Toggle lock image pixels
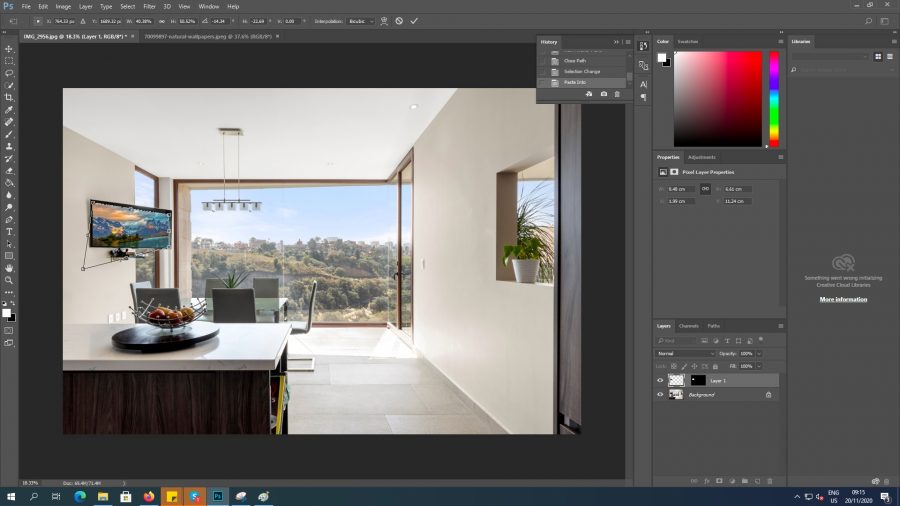Screen dimensions: 900x506 (x=684, y=366)
